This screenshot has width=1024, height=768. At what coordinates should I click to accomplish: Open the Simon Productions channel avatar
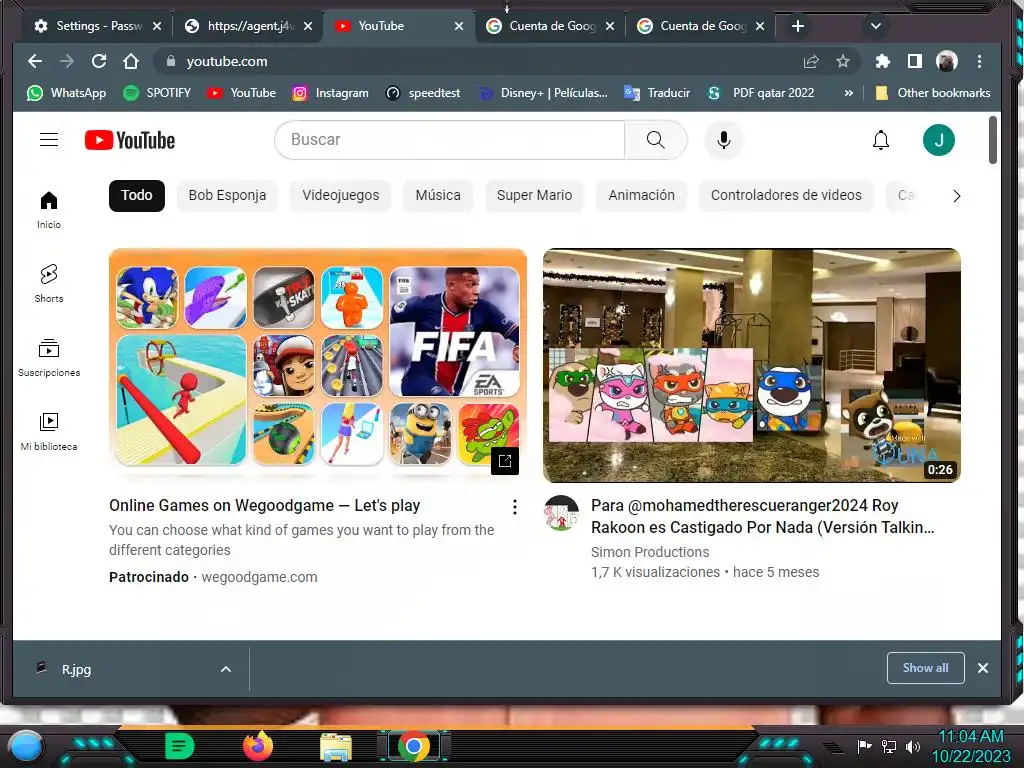[561, 513]
